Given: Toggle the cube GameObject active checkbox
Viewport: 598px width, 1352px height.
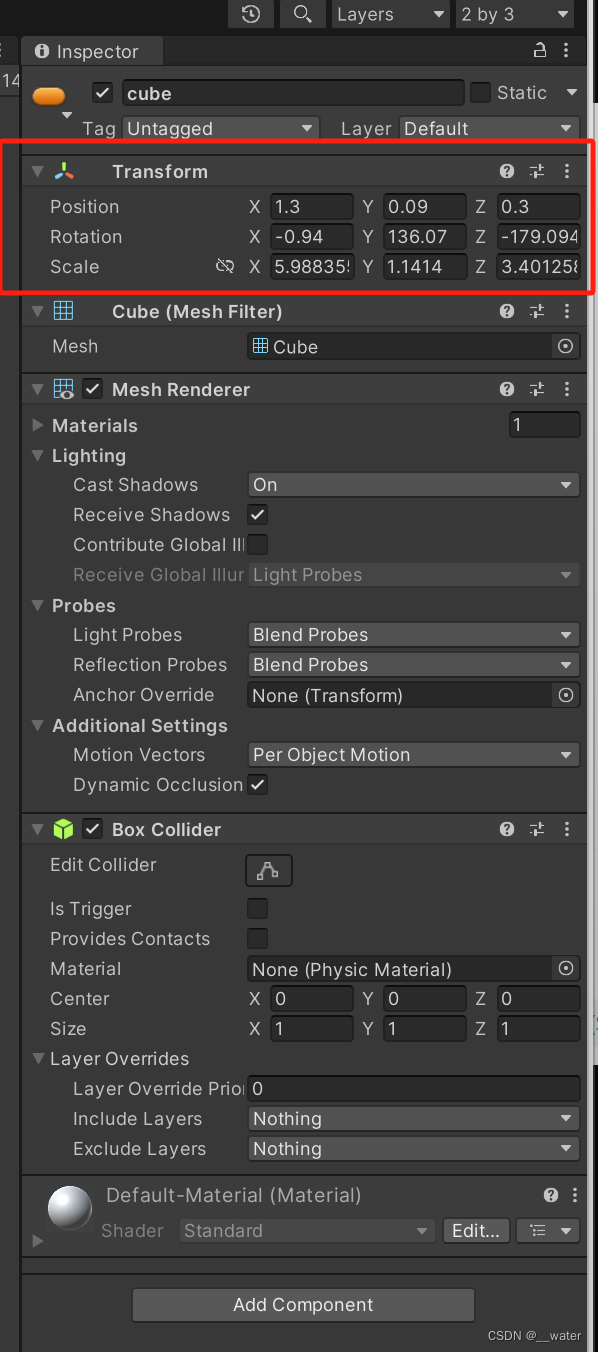Looking at the screenshot, I should point(102,91).
